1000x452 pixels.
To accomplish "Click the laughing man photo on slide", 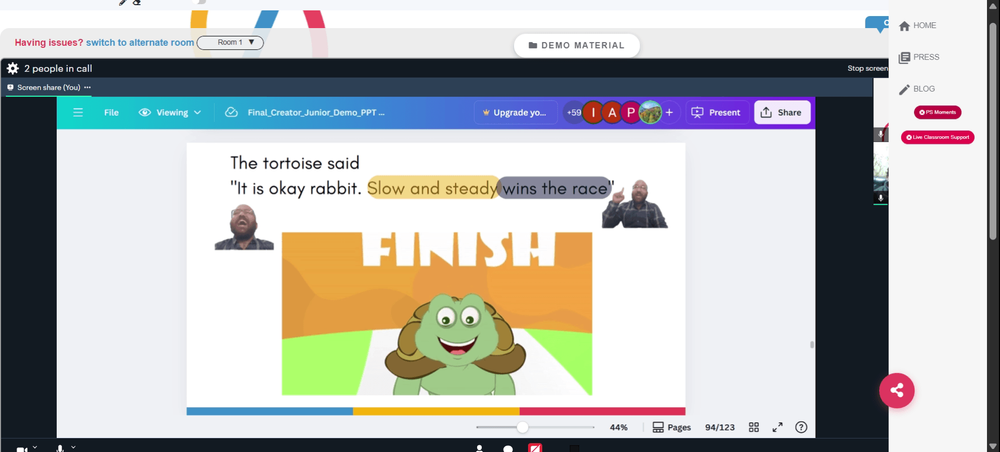I will click(244, 227).
